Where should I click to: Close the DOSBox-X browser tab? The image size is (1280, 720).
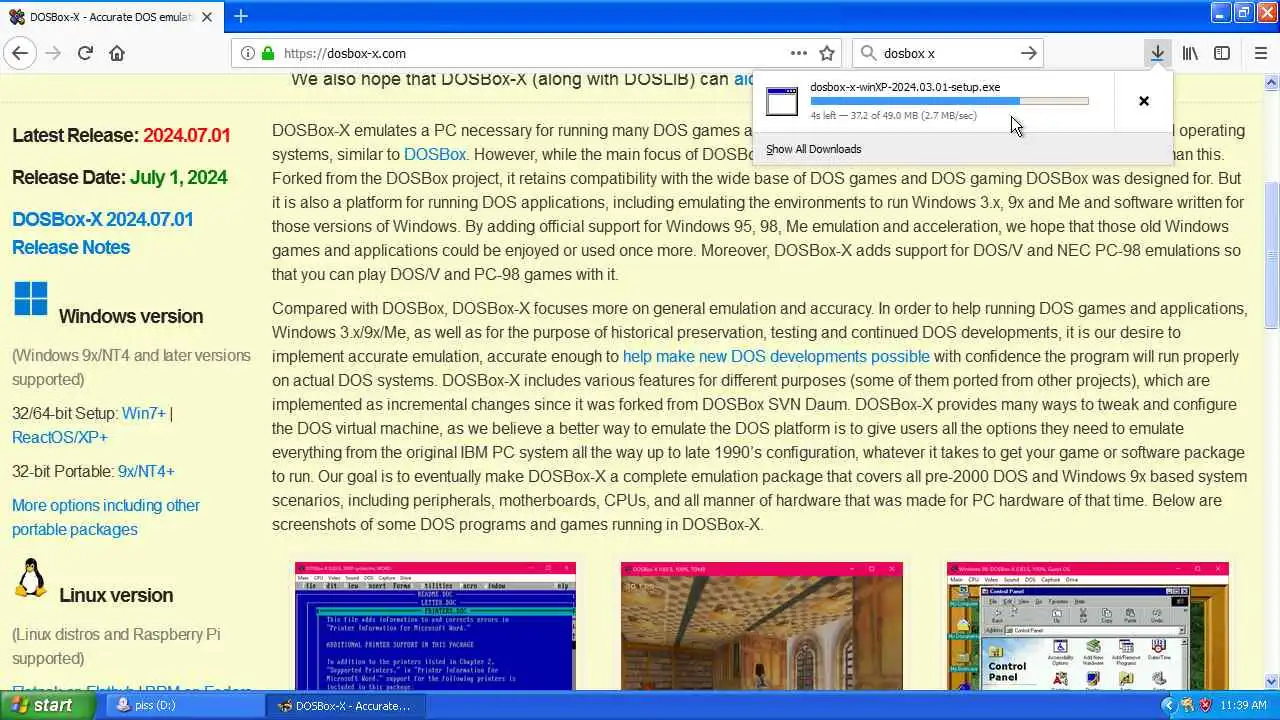207,17
